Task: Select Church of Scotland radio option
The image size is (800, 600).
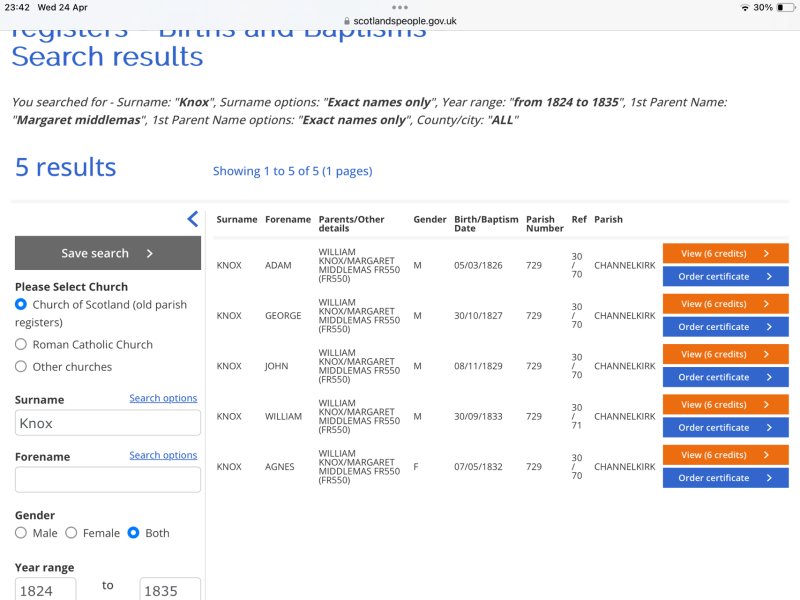Action: [x=21, y=304]
